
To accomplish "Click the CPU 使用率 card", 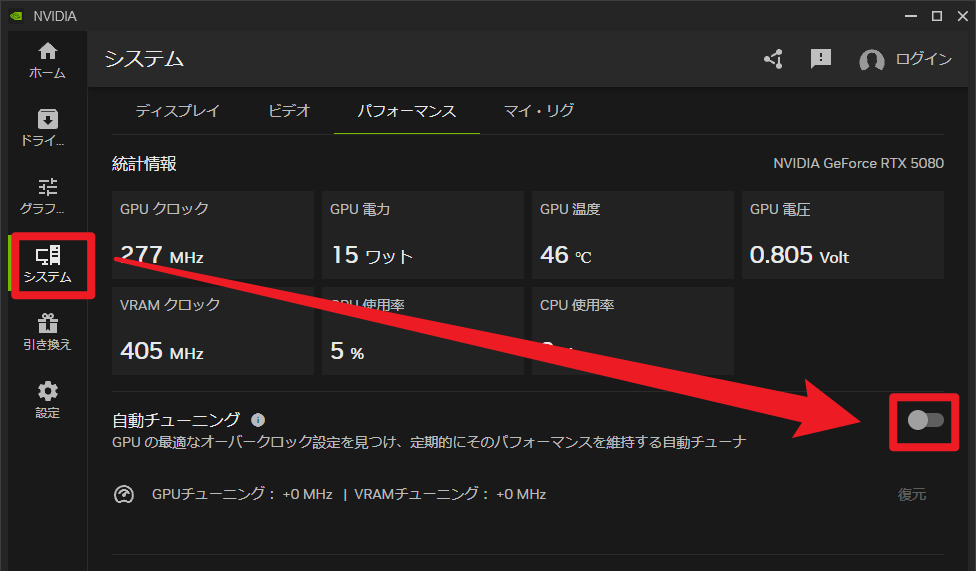I will [632, 331].
